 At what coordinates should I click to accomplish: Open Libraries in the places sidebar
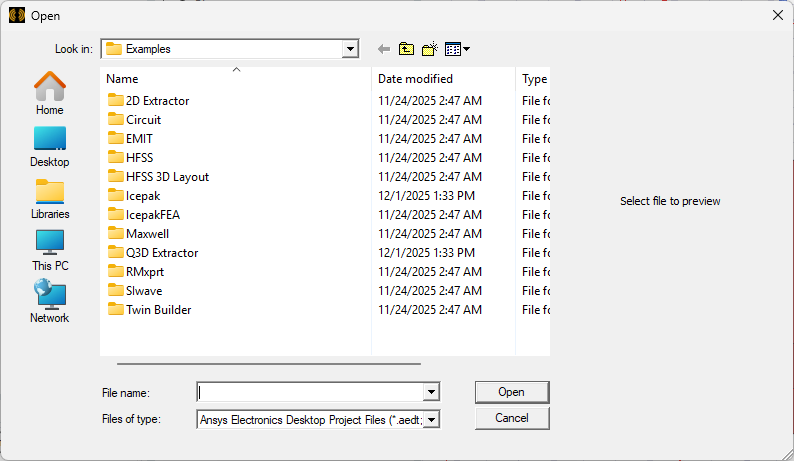coord(50,199)
